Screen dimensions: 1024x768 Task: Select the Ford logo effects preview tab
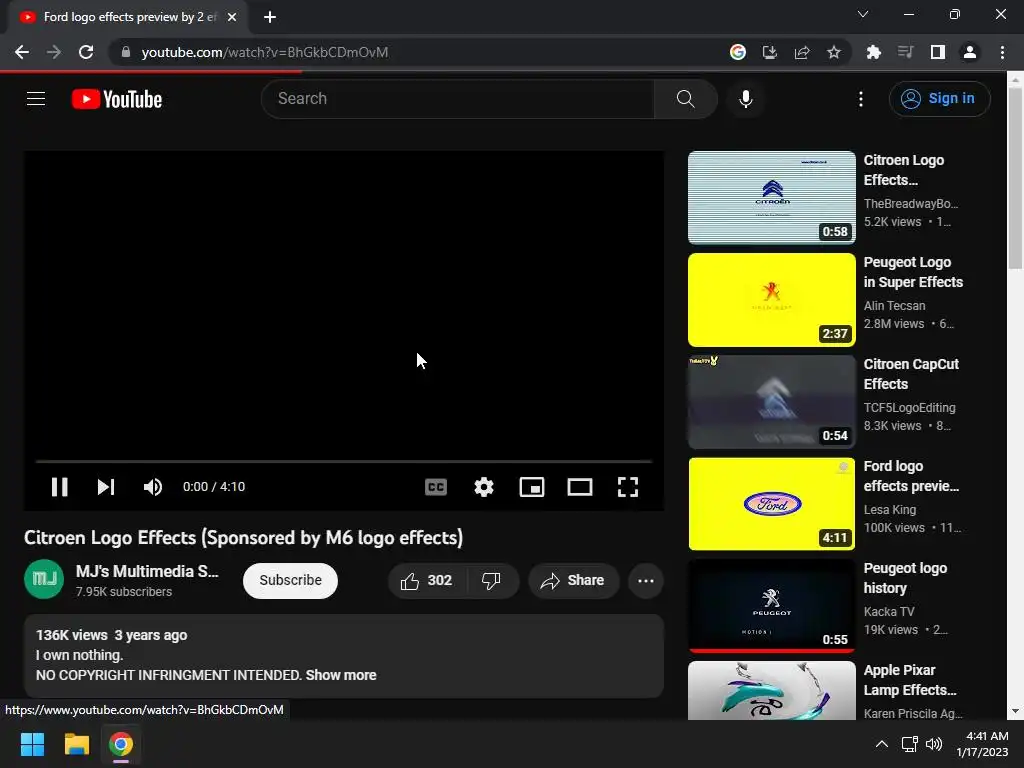pos(128,17)
